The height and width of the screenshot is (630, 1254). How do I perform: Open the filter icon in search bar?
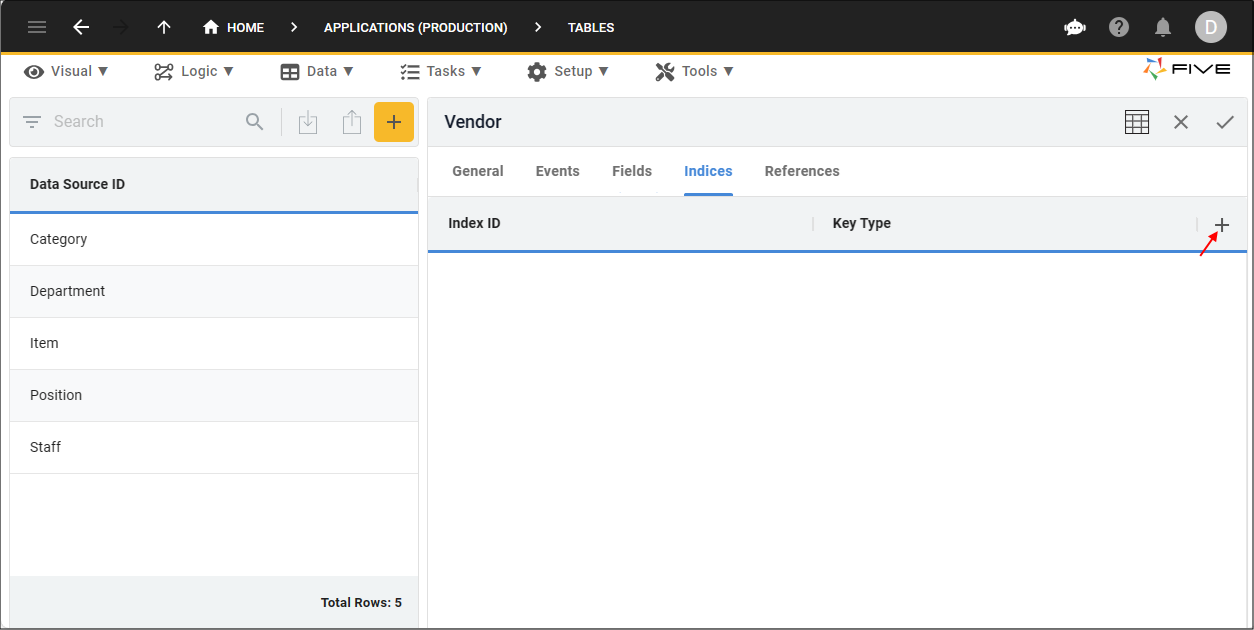[32, 122]
